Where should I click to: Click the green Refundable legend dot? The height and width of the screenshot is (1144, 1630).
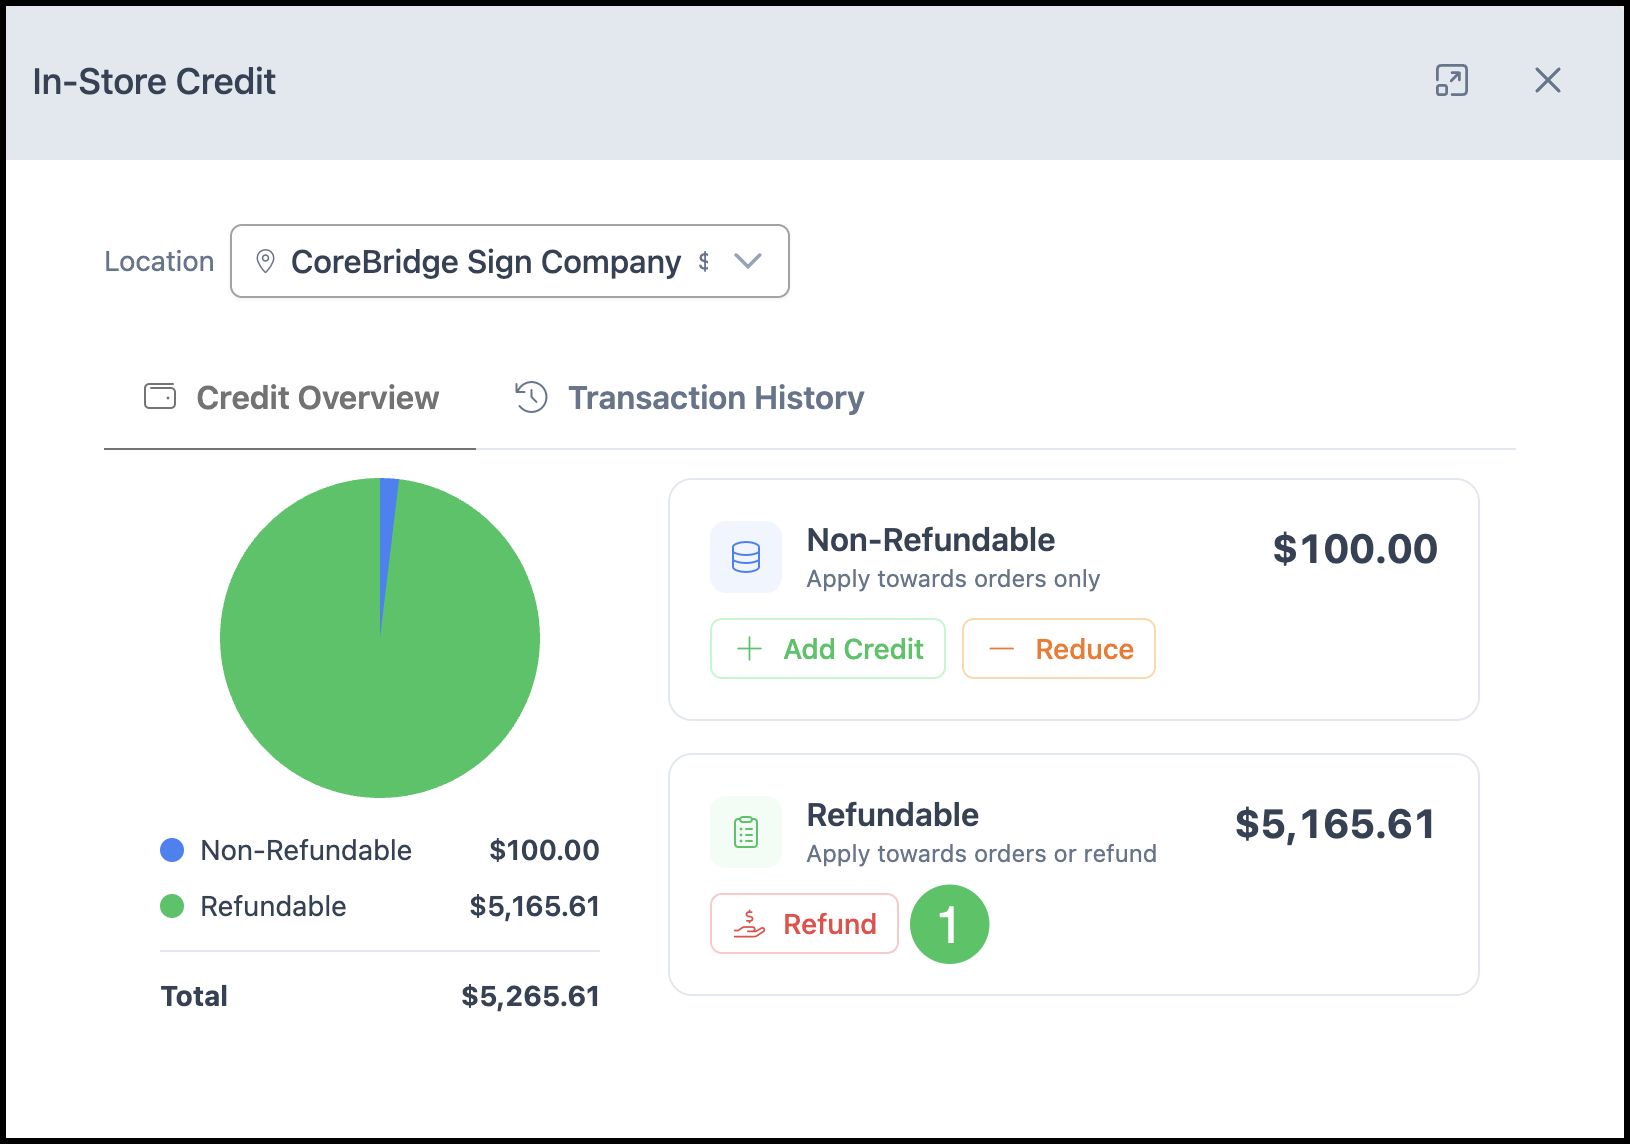coord(172,906)
